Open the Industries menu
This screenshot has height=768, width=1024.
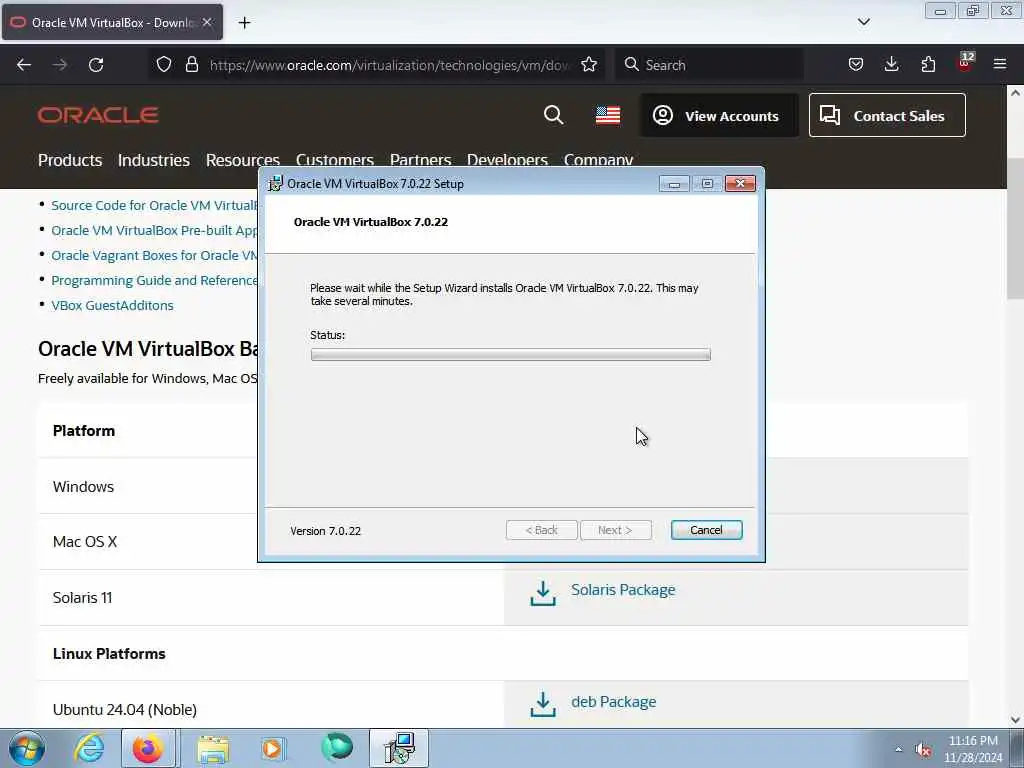153,160
